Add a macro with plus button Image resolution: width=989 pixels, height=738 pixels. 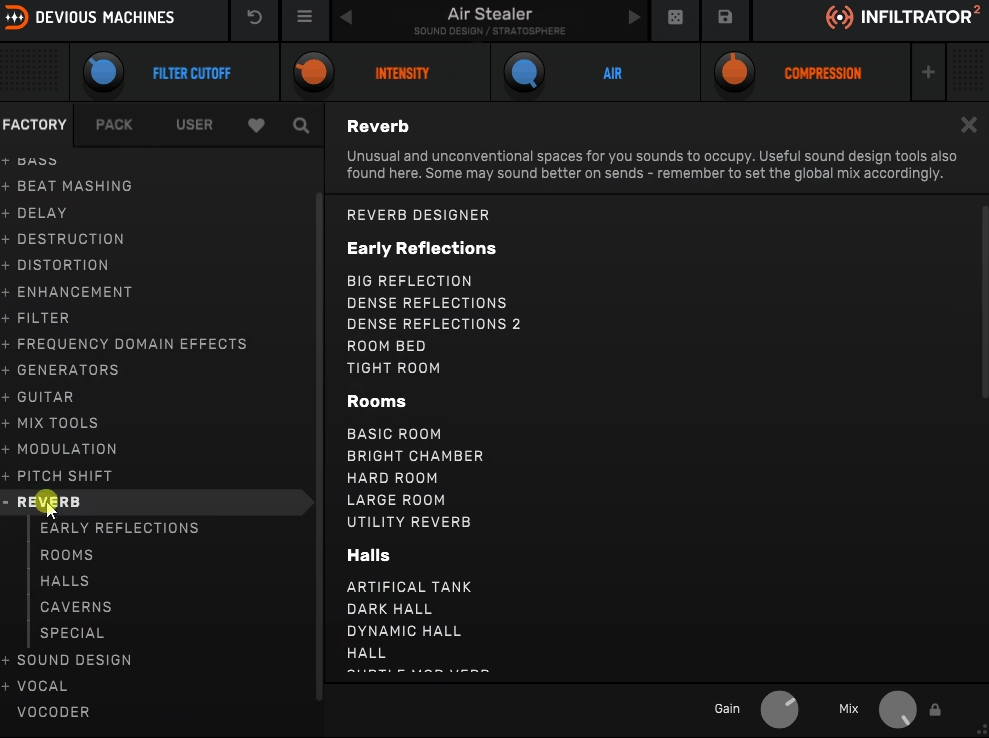928,72
